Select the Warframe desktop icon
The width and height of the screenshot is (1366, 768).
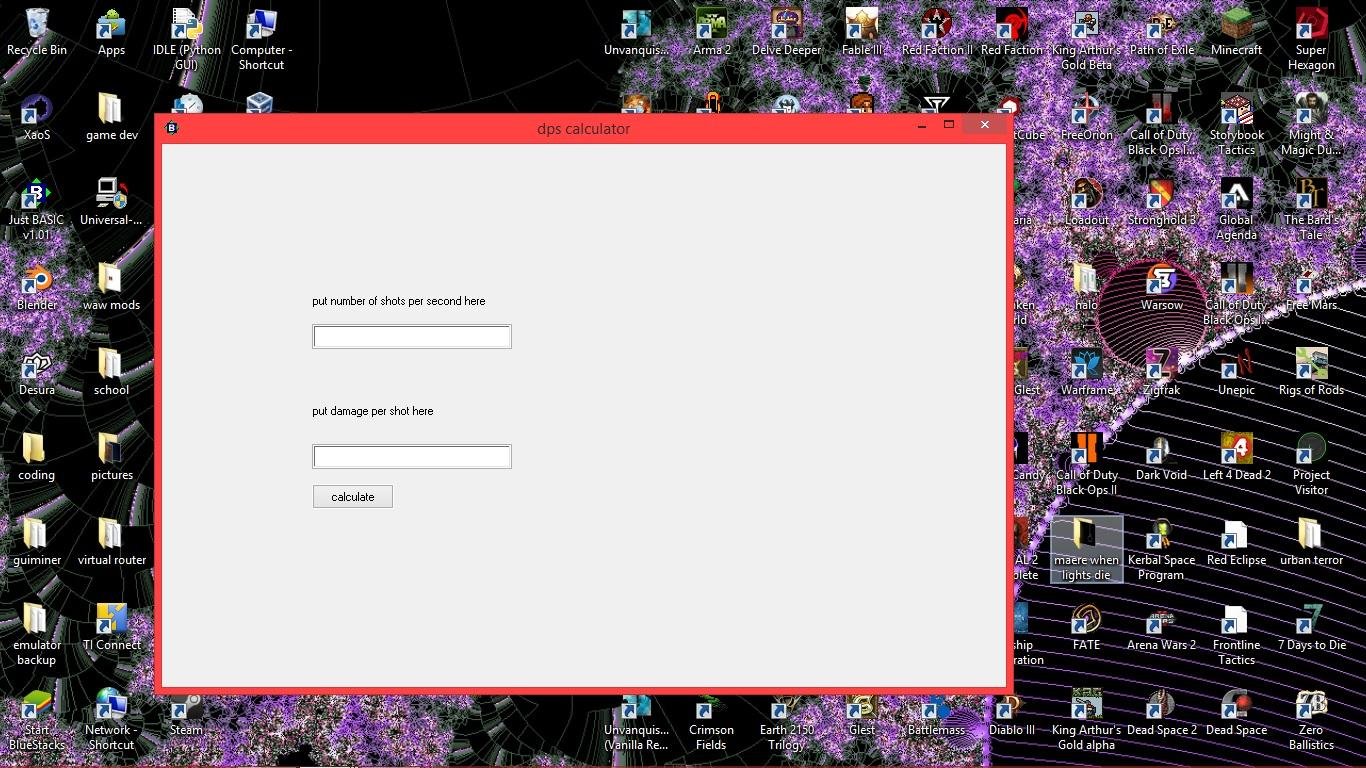click(1087, 372)
